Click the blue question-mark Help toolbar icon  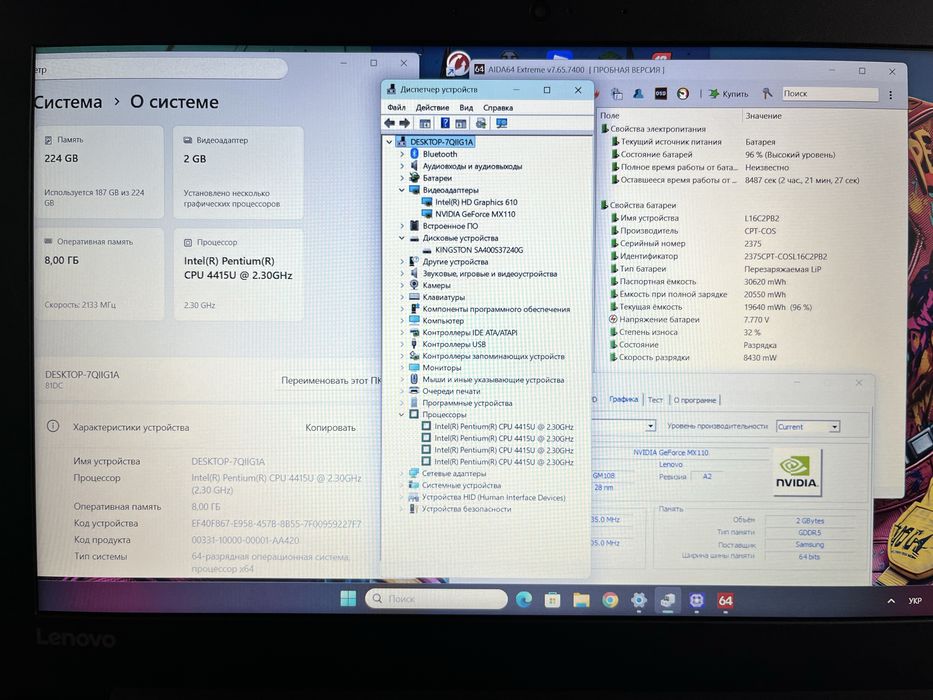444,123
